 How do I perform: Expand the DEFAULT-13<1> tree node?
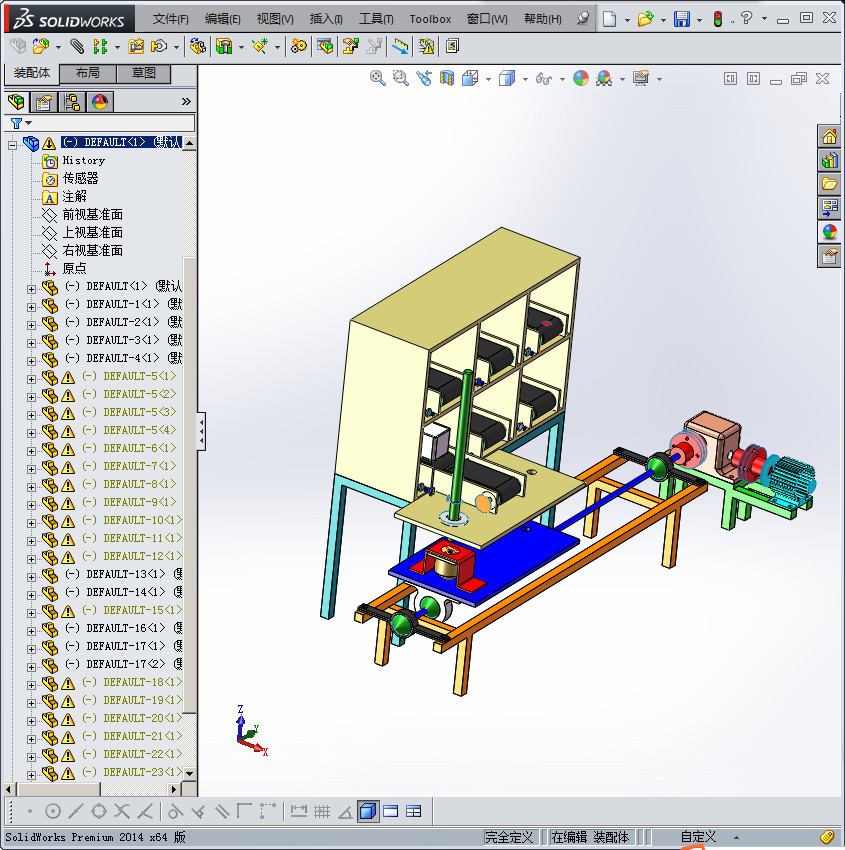pos(31,577)
